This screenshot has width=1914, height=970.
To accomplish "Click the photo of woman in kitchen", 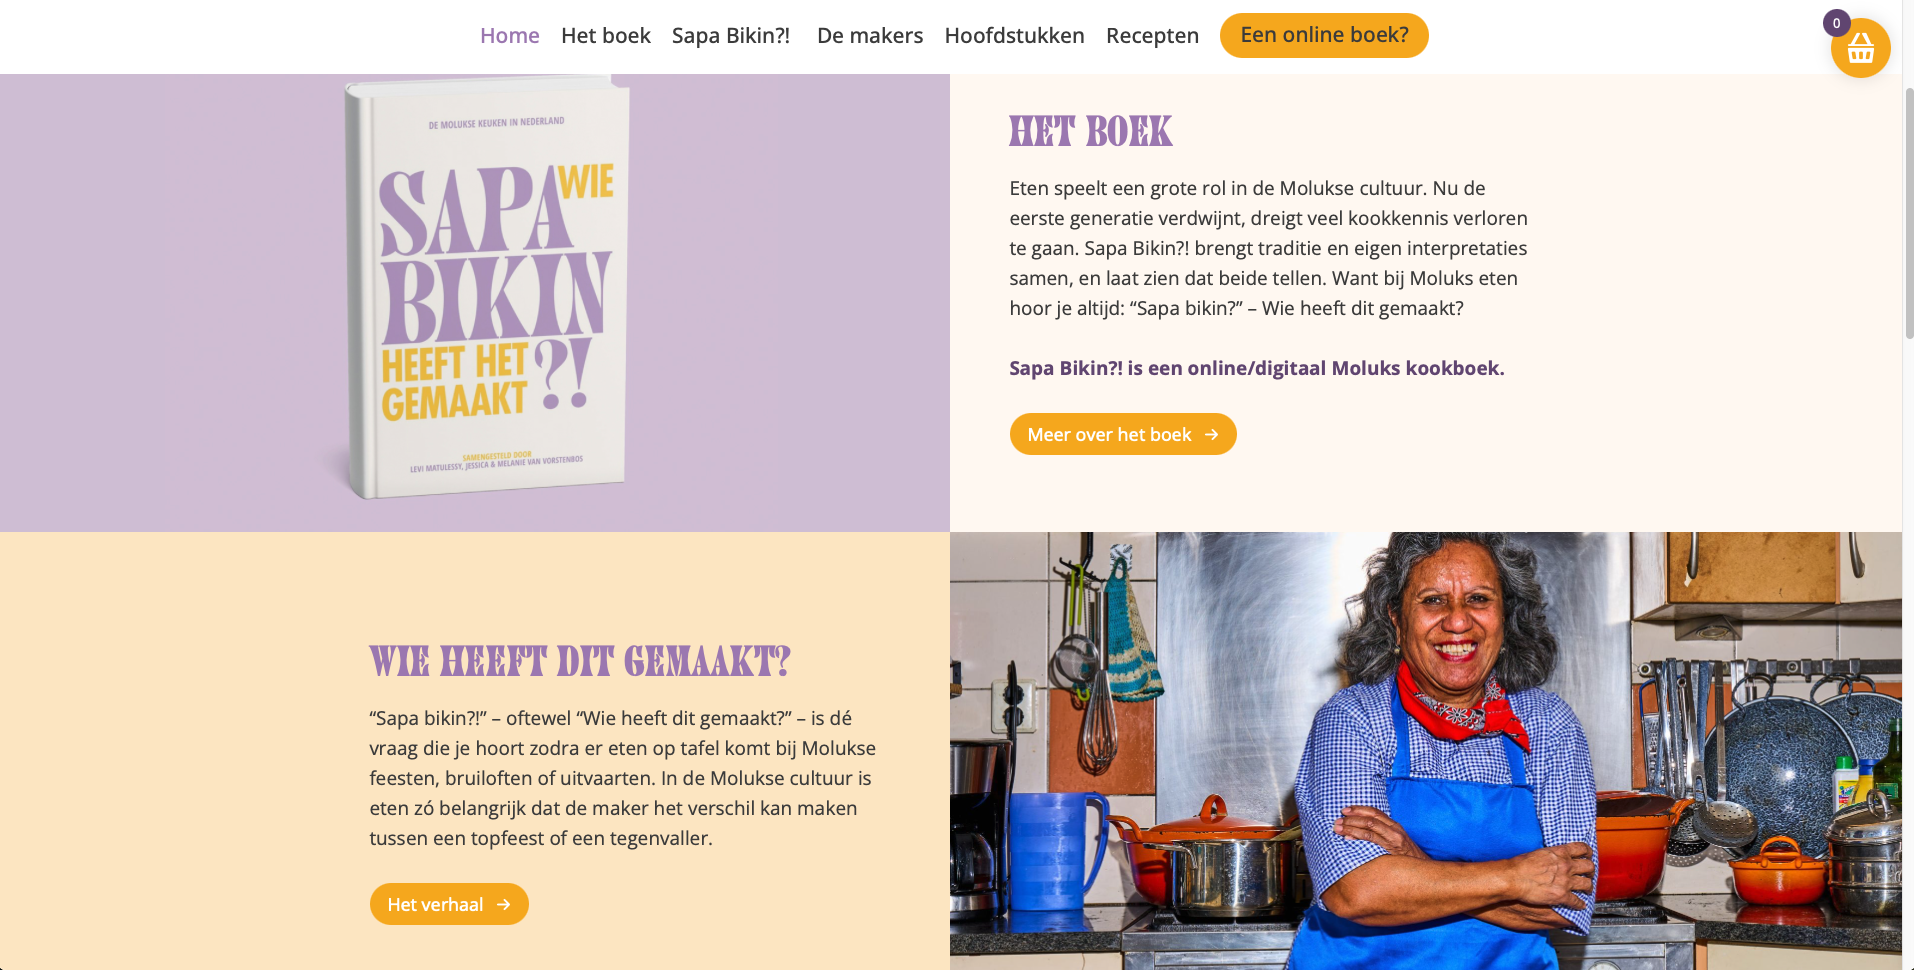I will click(1425, 751).
